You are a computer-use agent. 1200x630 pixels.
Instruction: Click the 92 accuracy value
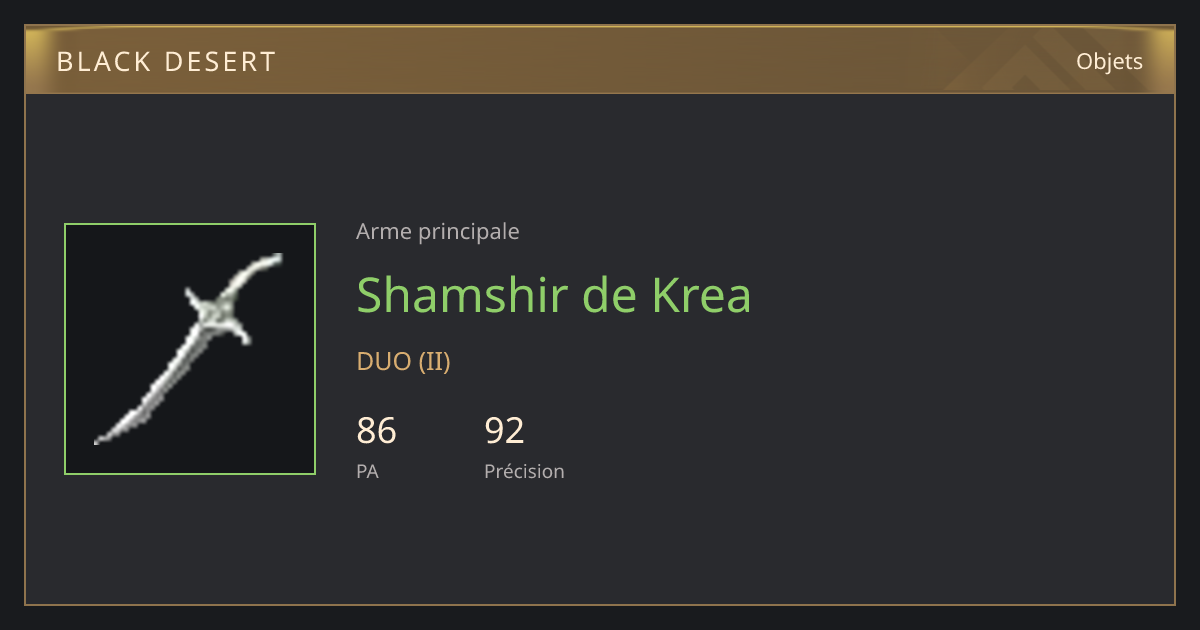tap(505, 431)
